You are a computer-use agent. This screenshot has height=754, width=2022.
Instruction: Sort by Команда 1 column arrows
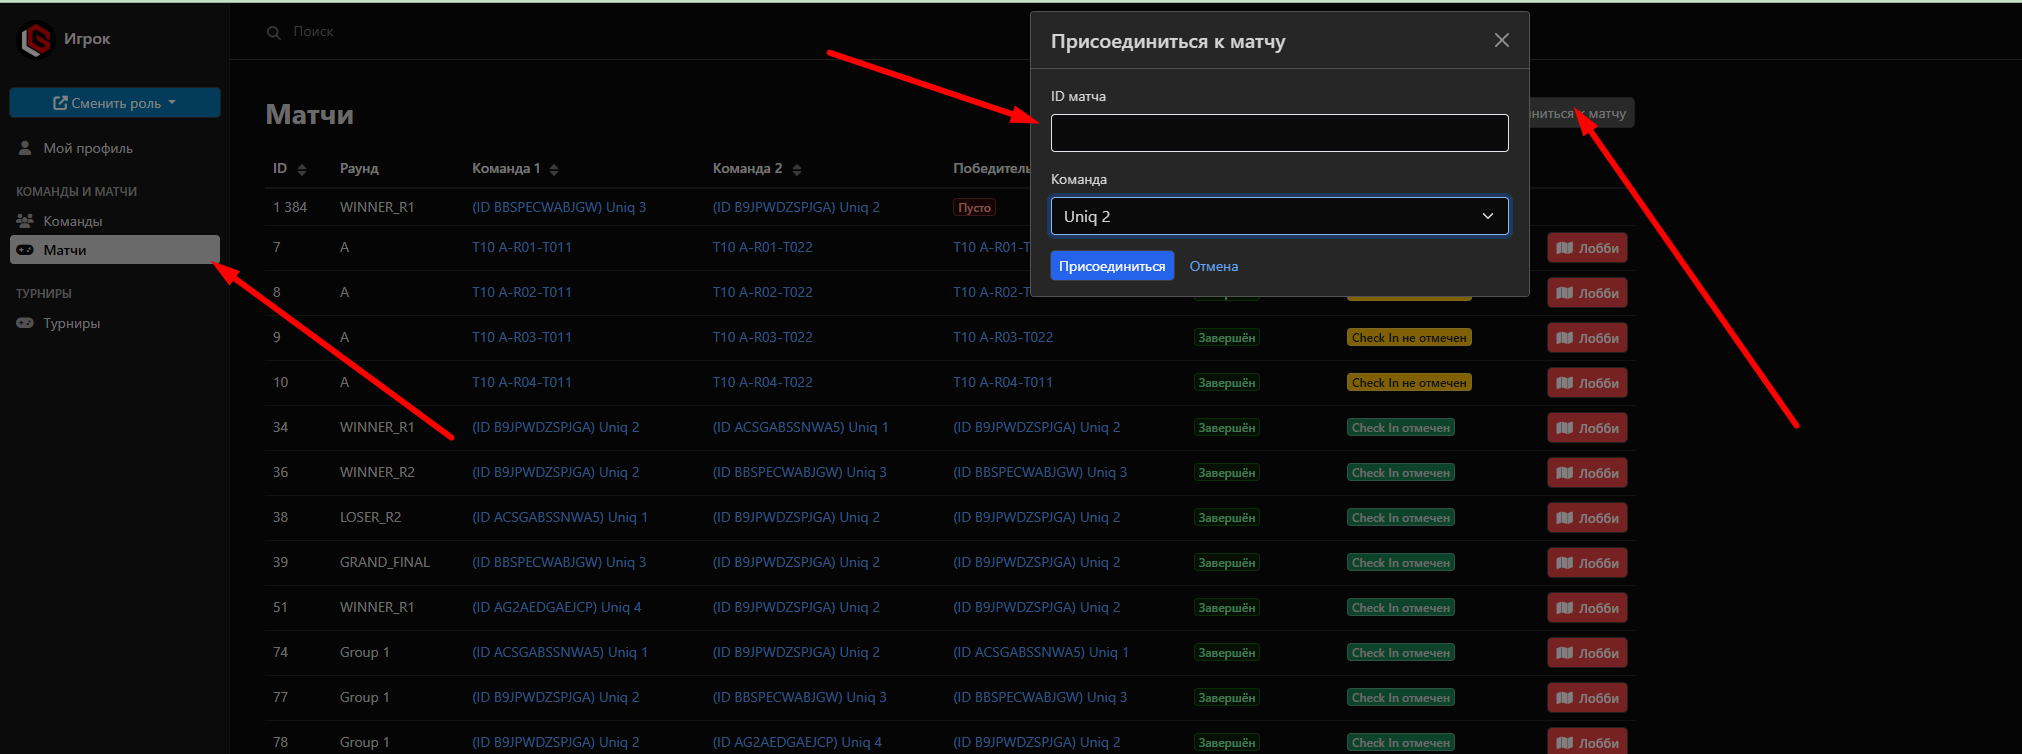click(x=554, y=170)
